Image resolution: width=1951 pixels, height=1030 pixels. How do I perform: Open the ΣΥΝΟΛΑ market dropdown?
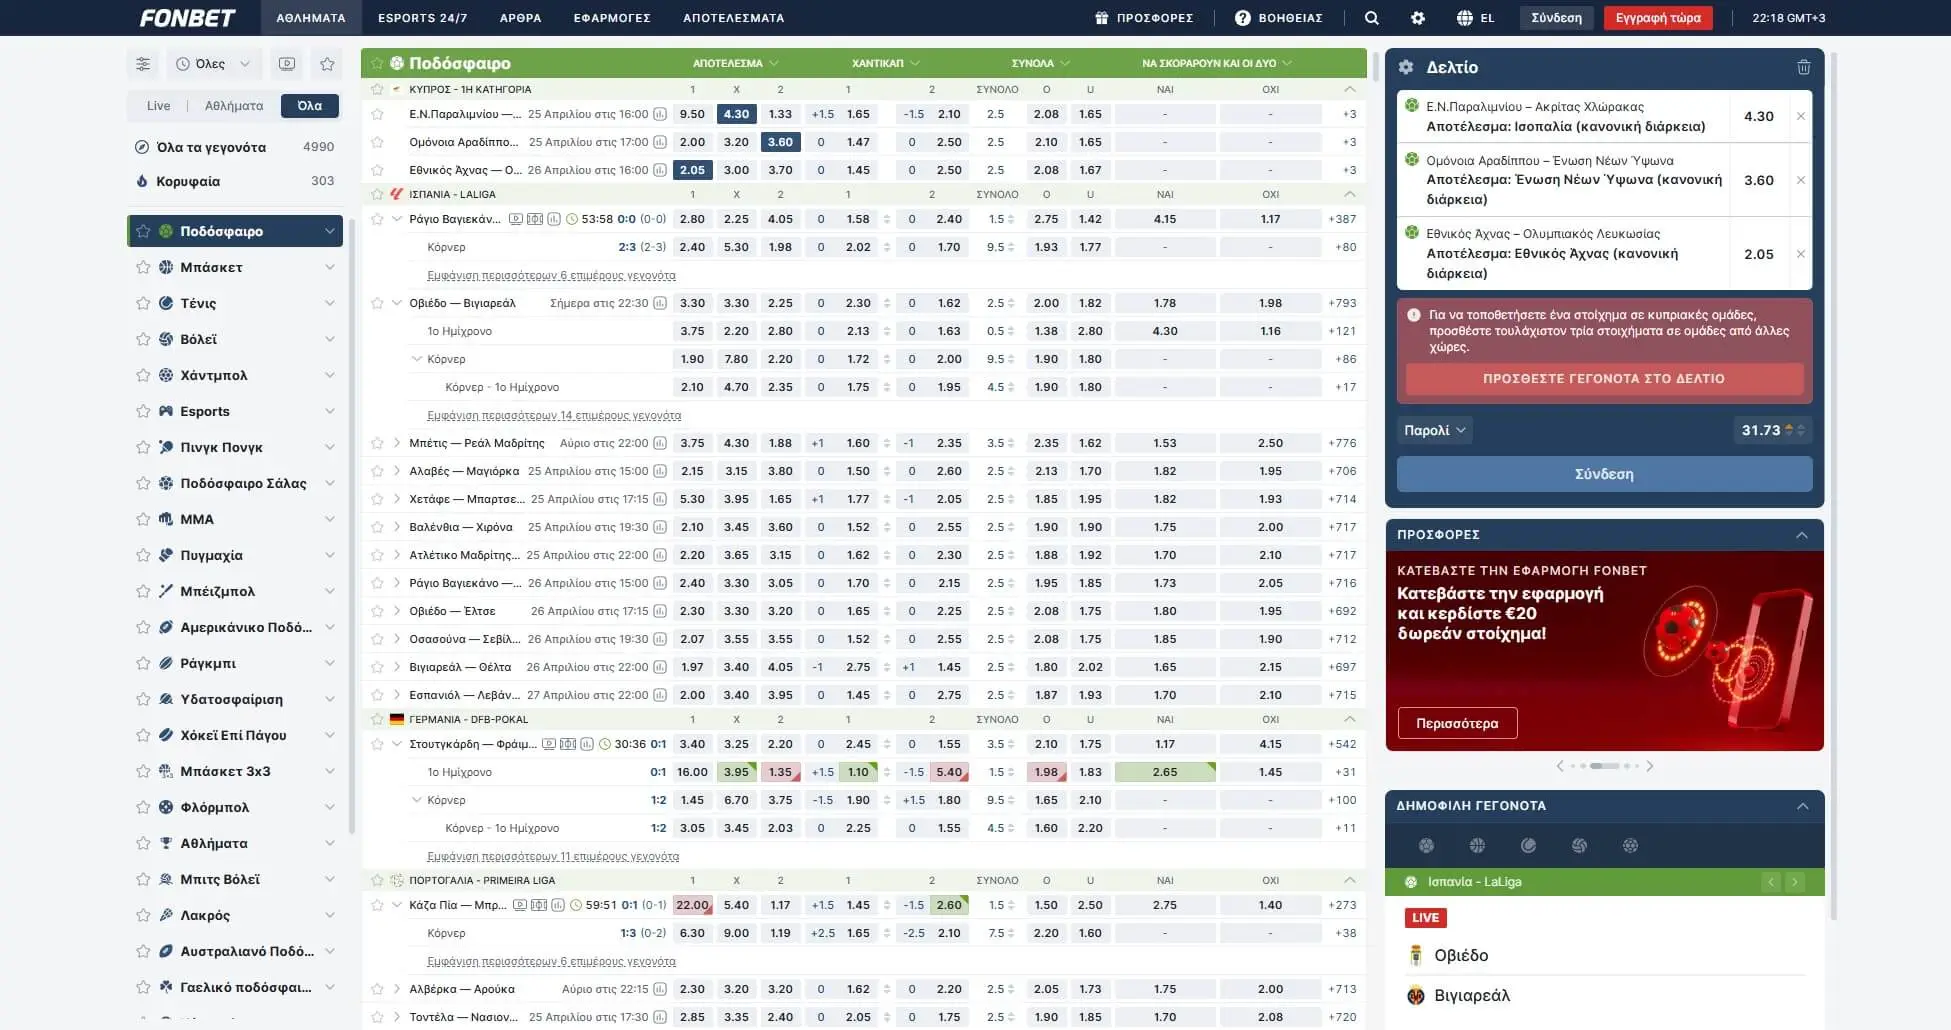[x=1040, y=63]
